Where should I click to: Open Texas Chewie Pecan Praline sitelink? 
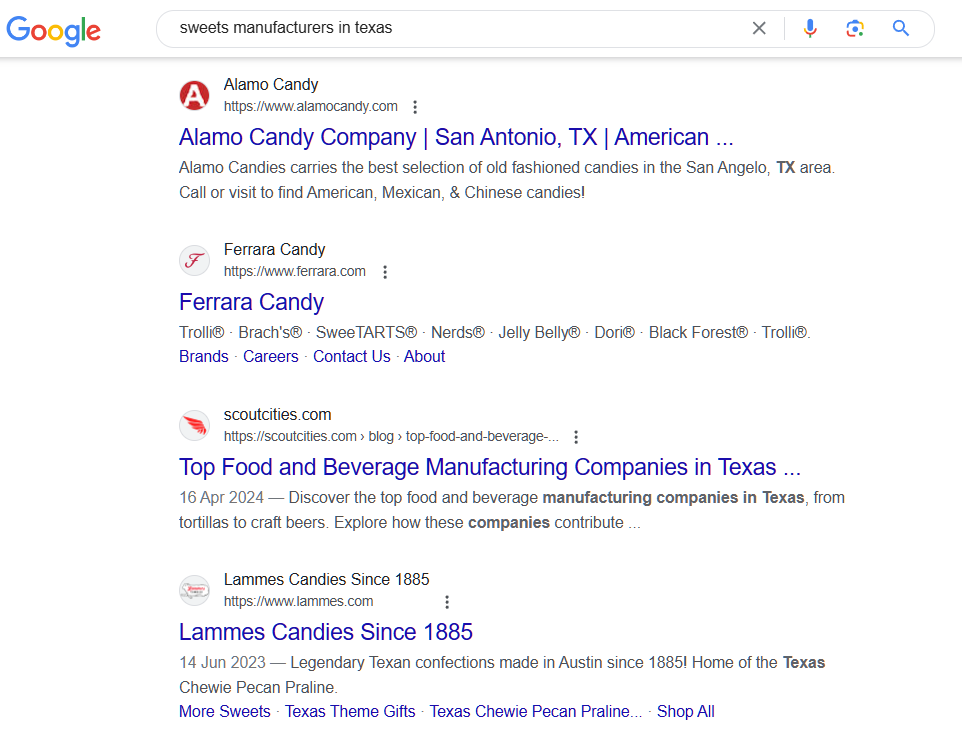point(536,711)
